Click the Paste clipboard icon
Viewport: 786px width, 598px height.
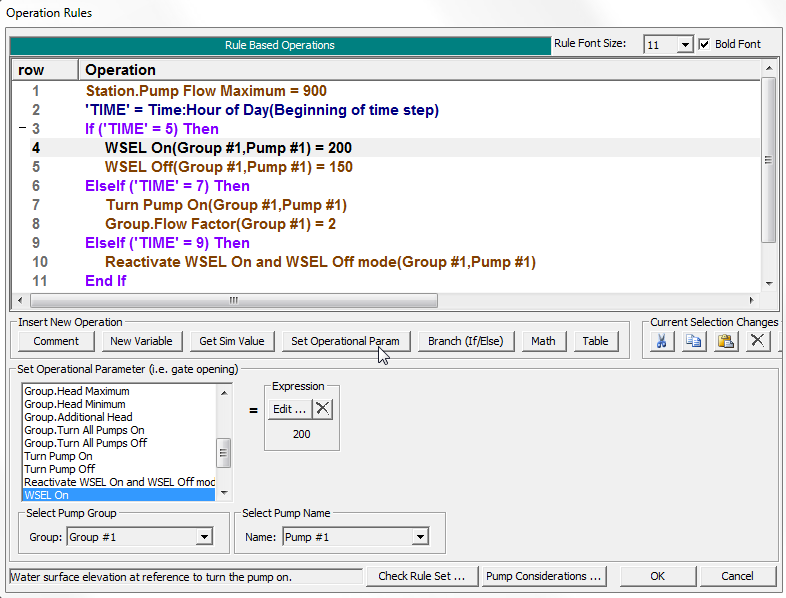tap(726, 341)
